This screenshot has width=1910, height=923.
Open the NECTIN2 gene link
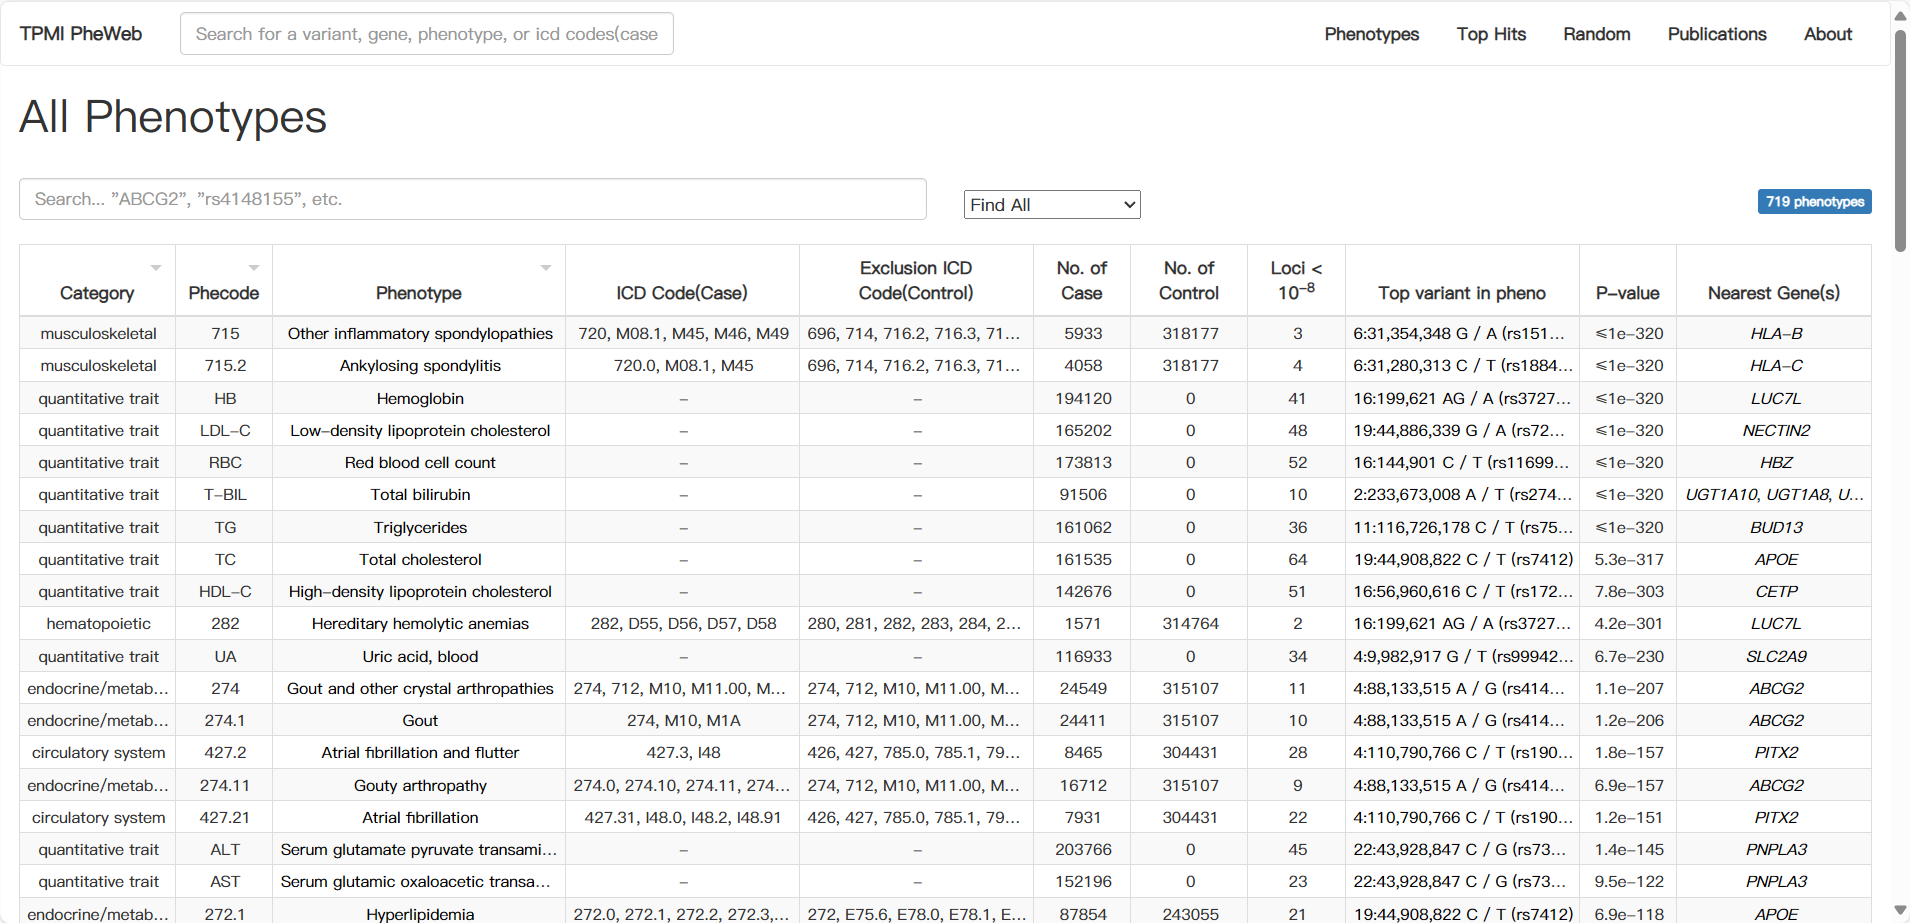1776,430
